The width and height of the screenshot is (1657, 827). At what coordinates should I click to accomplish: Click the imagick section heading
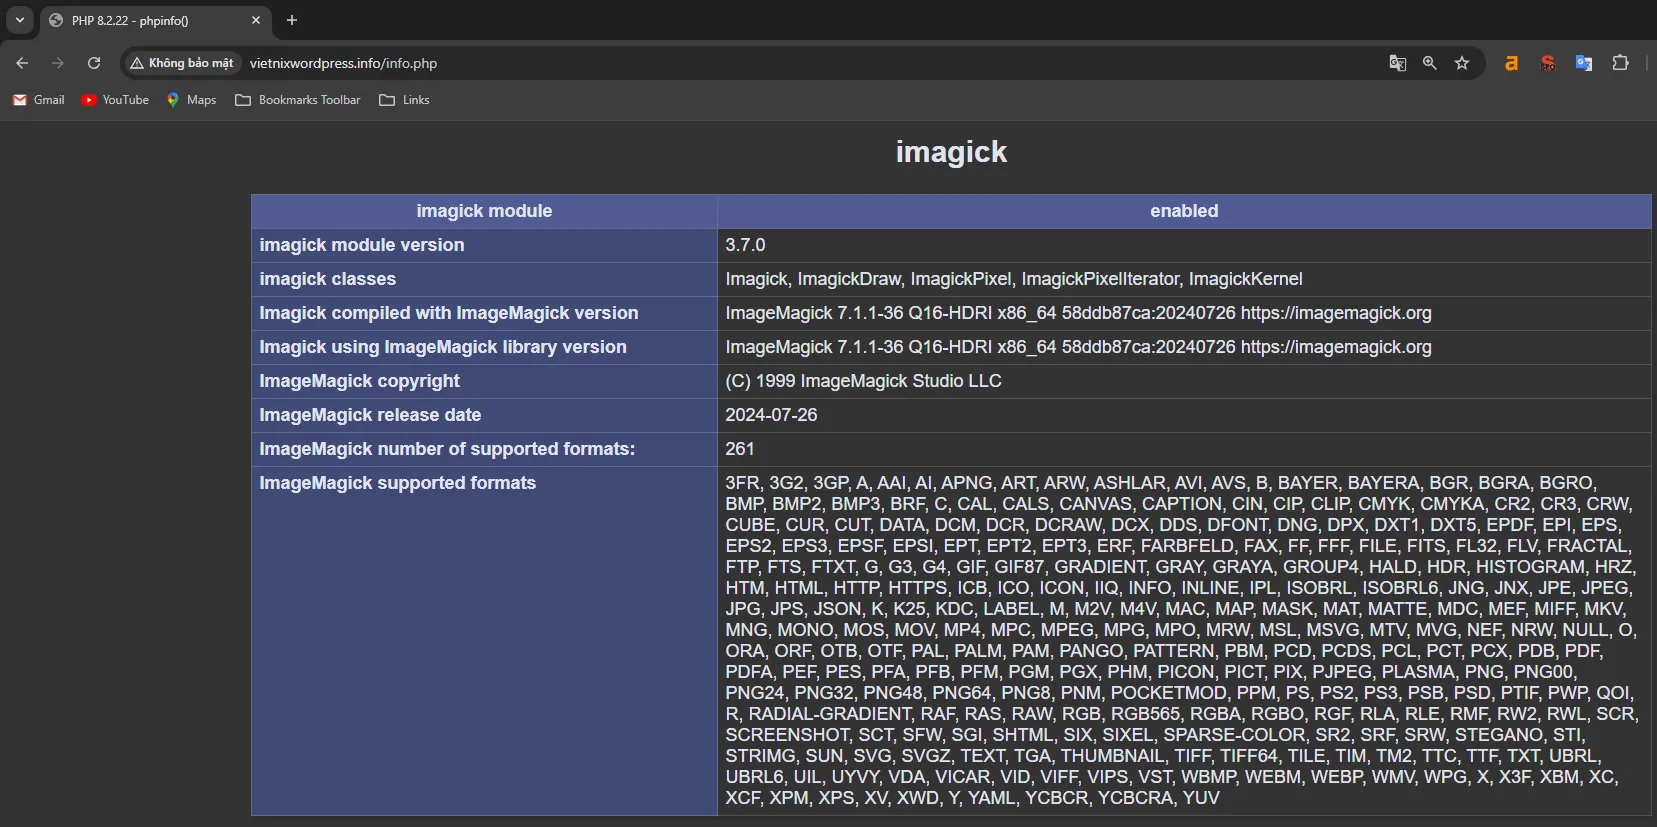[951, 152]
